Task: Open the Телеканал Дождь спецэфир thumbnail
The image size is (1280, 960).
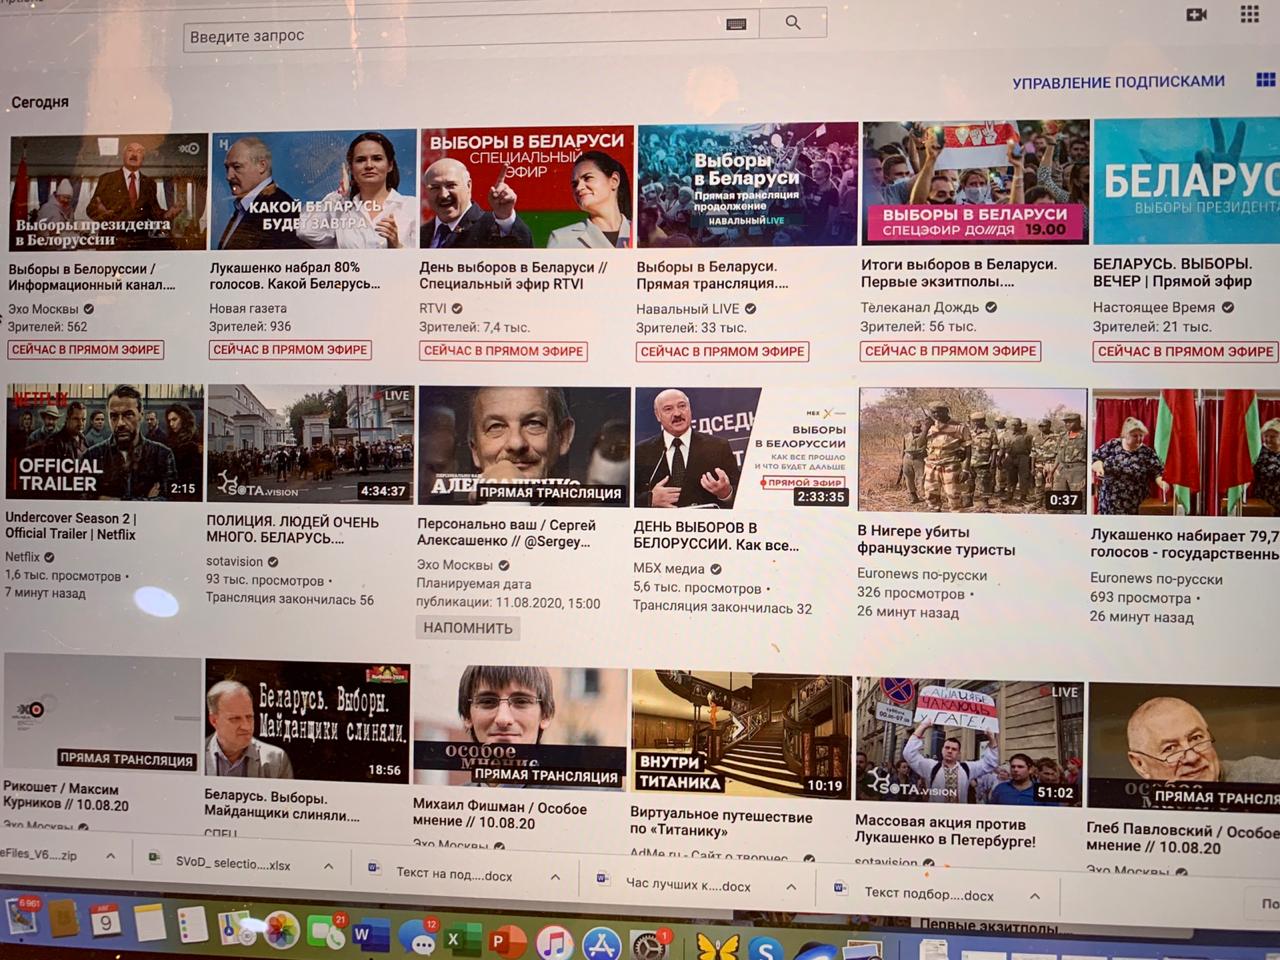Action: click(x=975, y=183)
